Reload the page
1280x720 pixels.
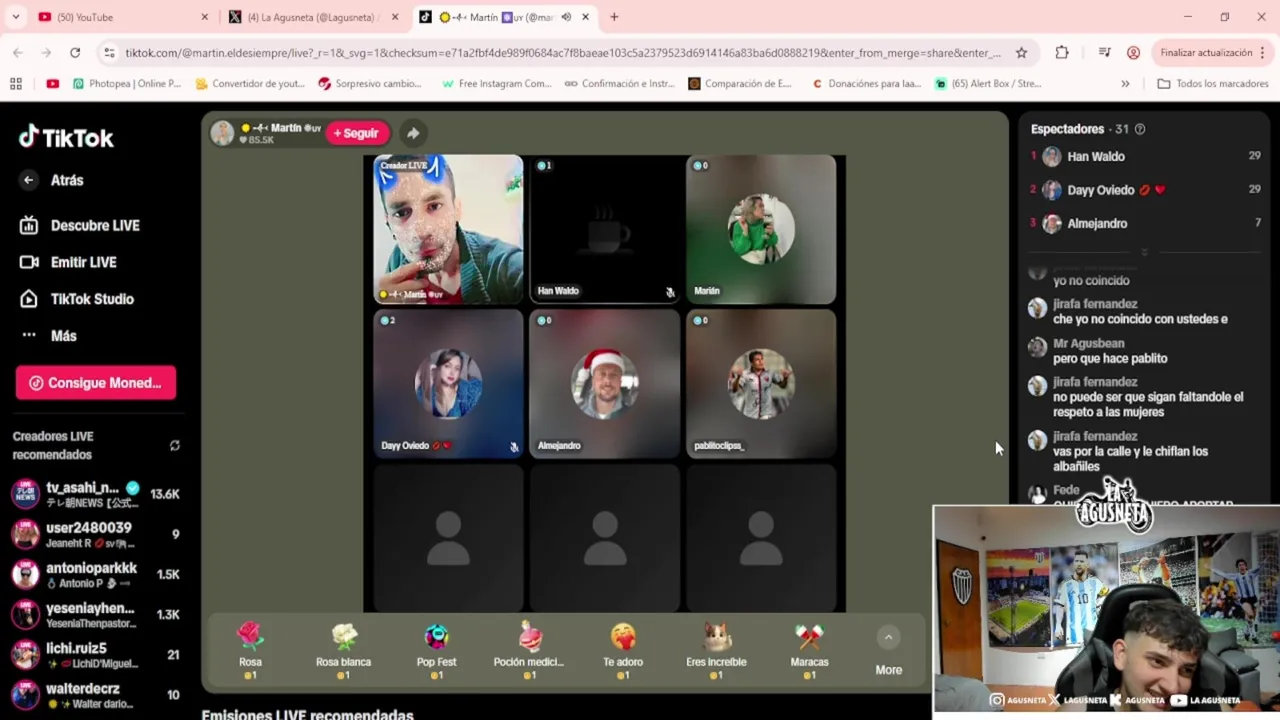[x=75, y=52]
